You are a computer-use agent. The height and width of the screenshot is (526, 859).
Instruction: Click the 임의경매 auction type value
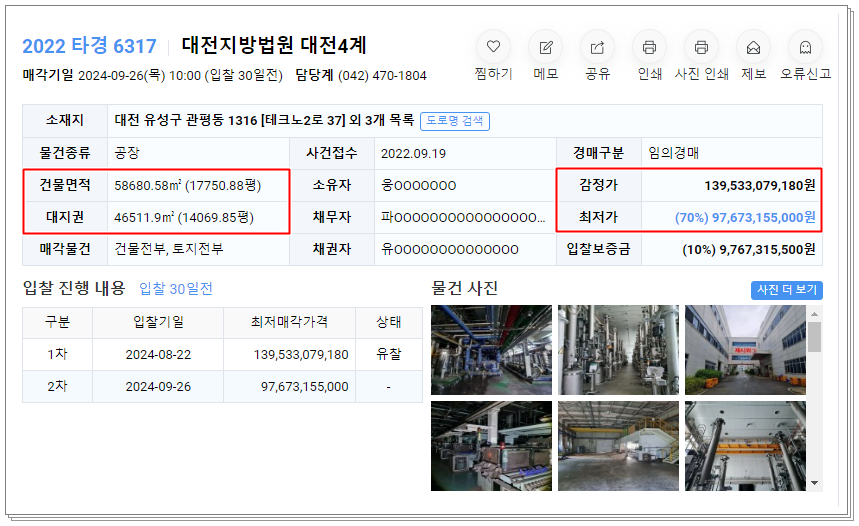tap(673, 153)
